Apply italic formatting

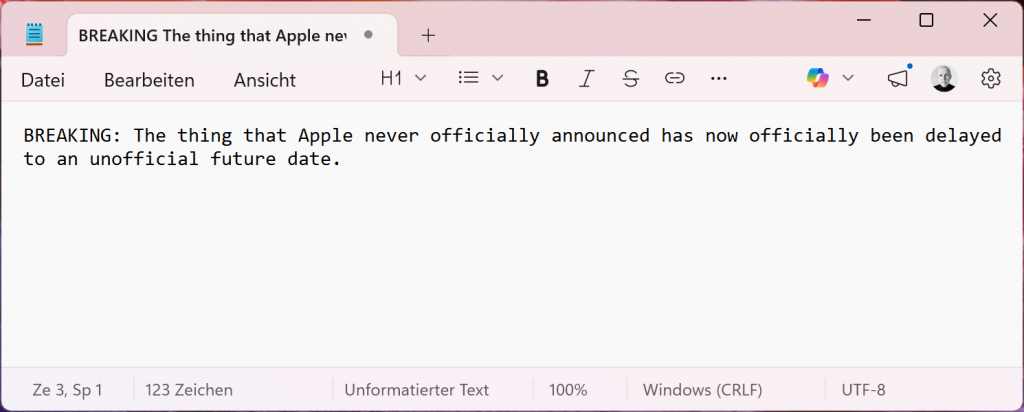click(587, 79)
